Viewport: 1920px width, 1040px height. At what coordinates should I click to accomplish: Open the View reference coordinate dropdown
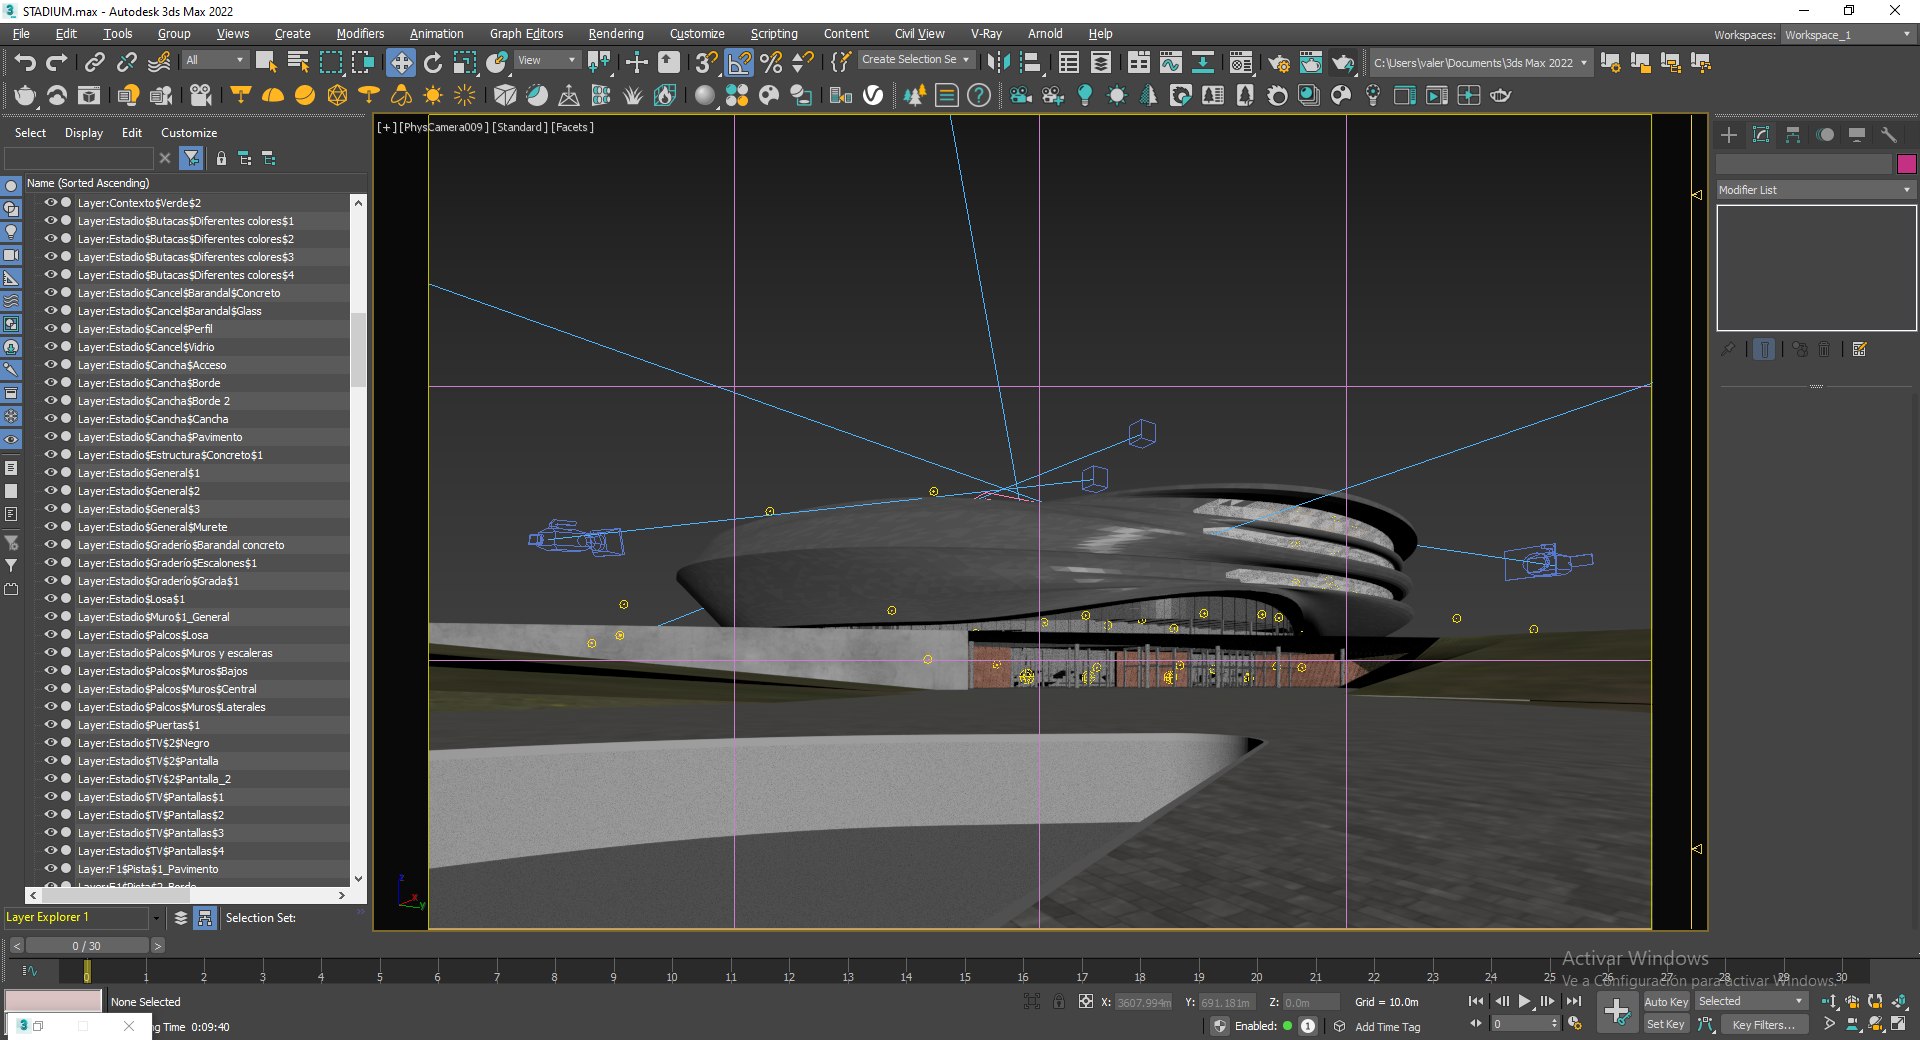(x=547, y=61)
